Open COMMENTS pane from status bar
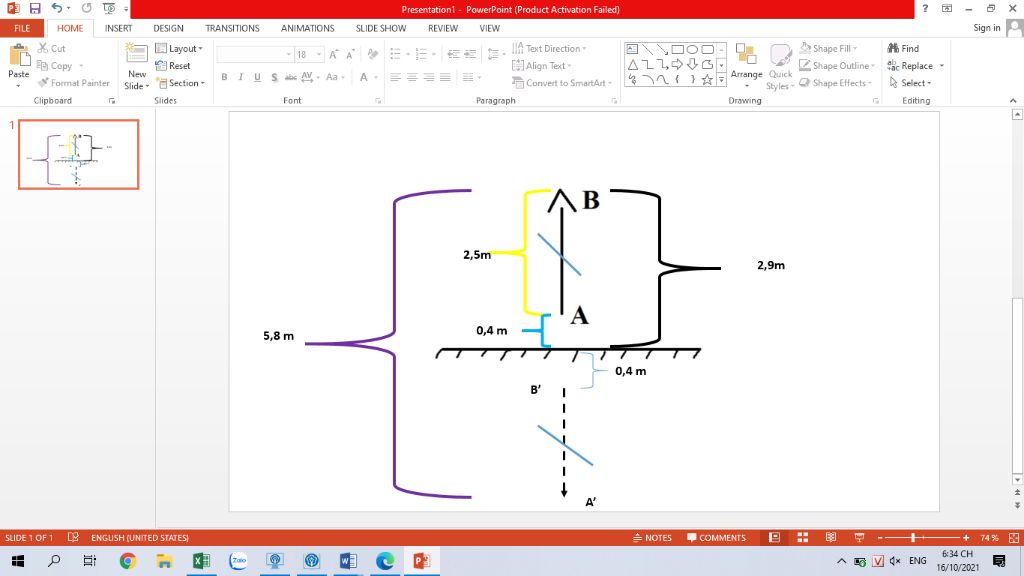 tap(716, 537)
